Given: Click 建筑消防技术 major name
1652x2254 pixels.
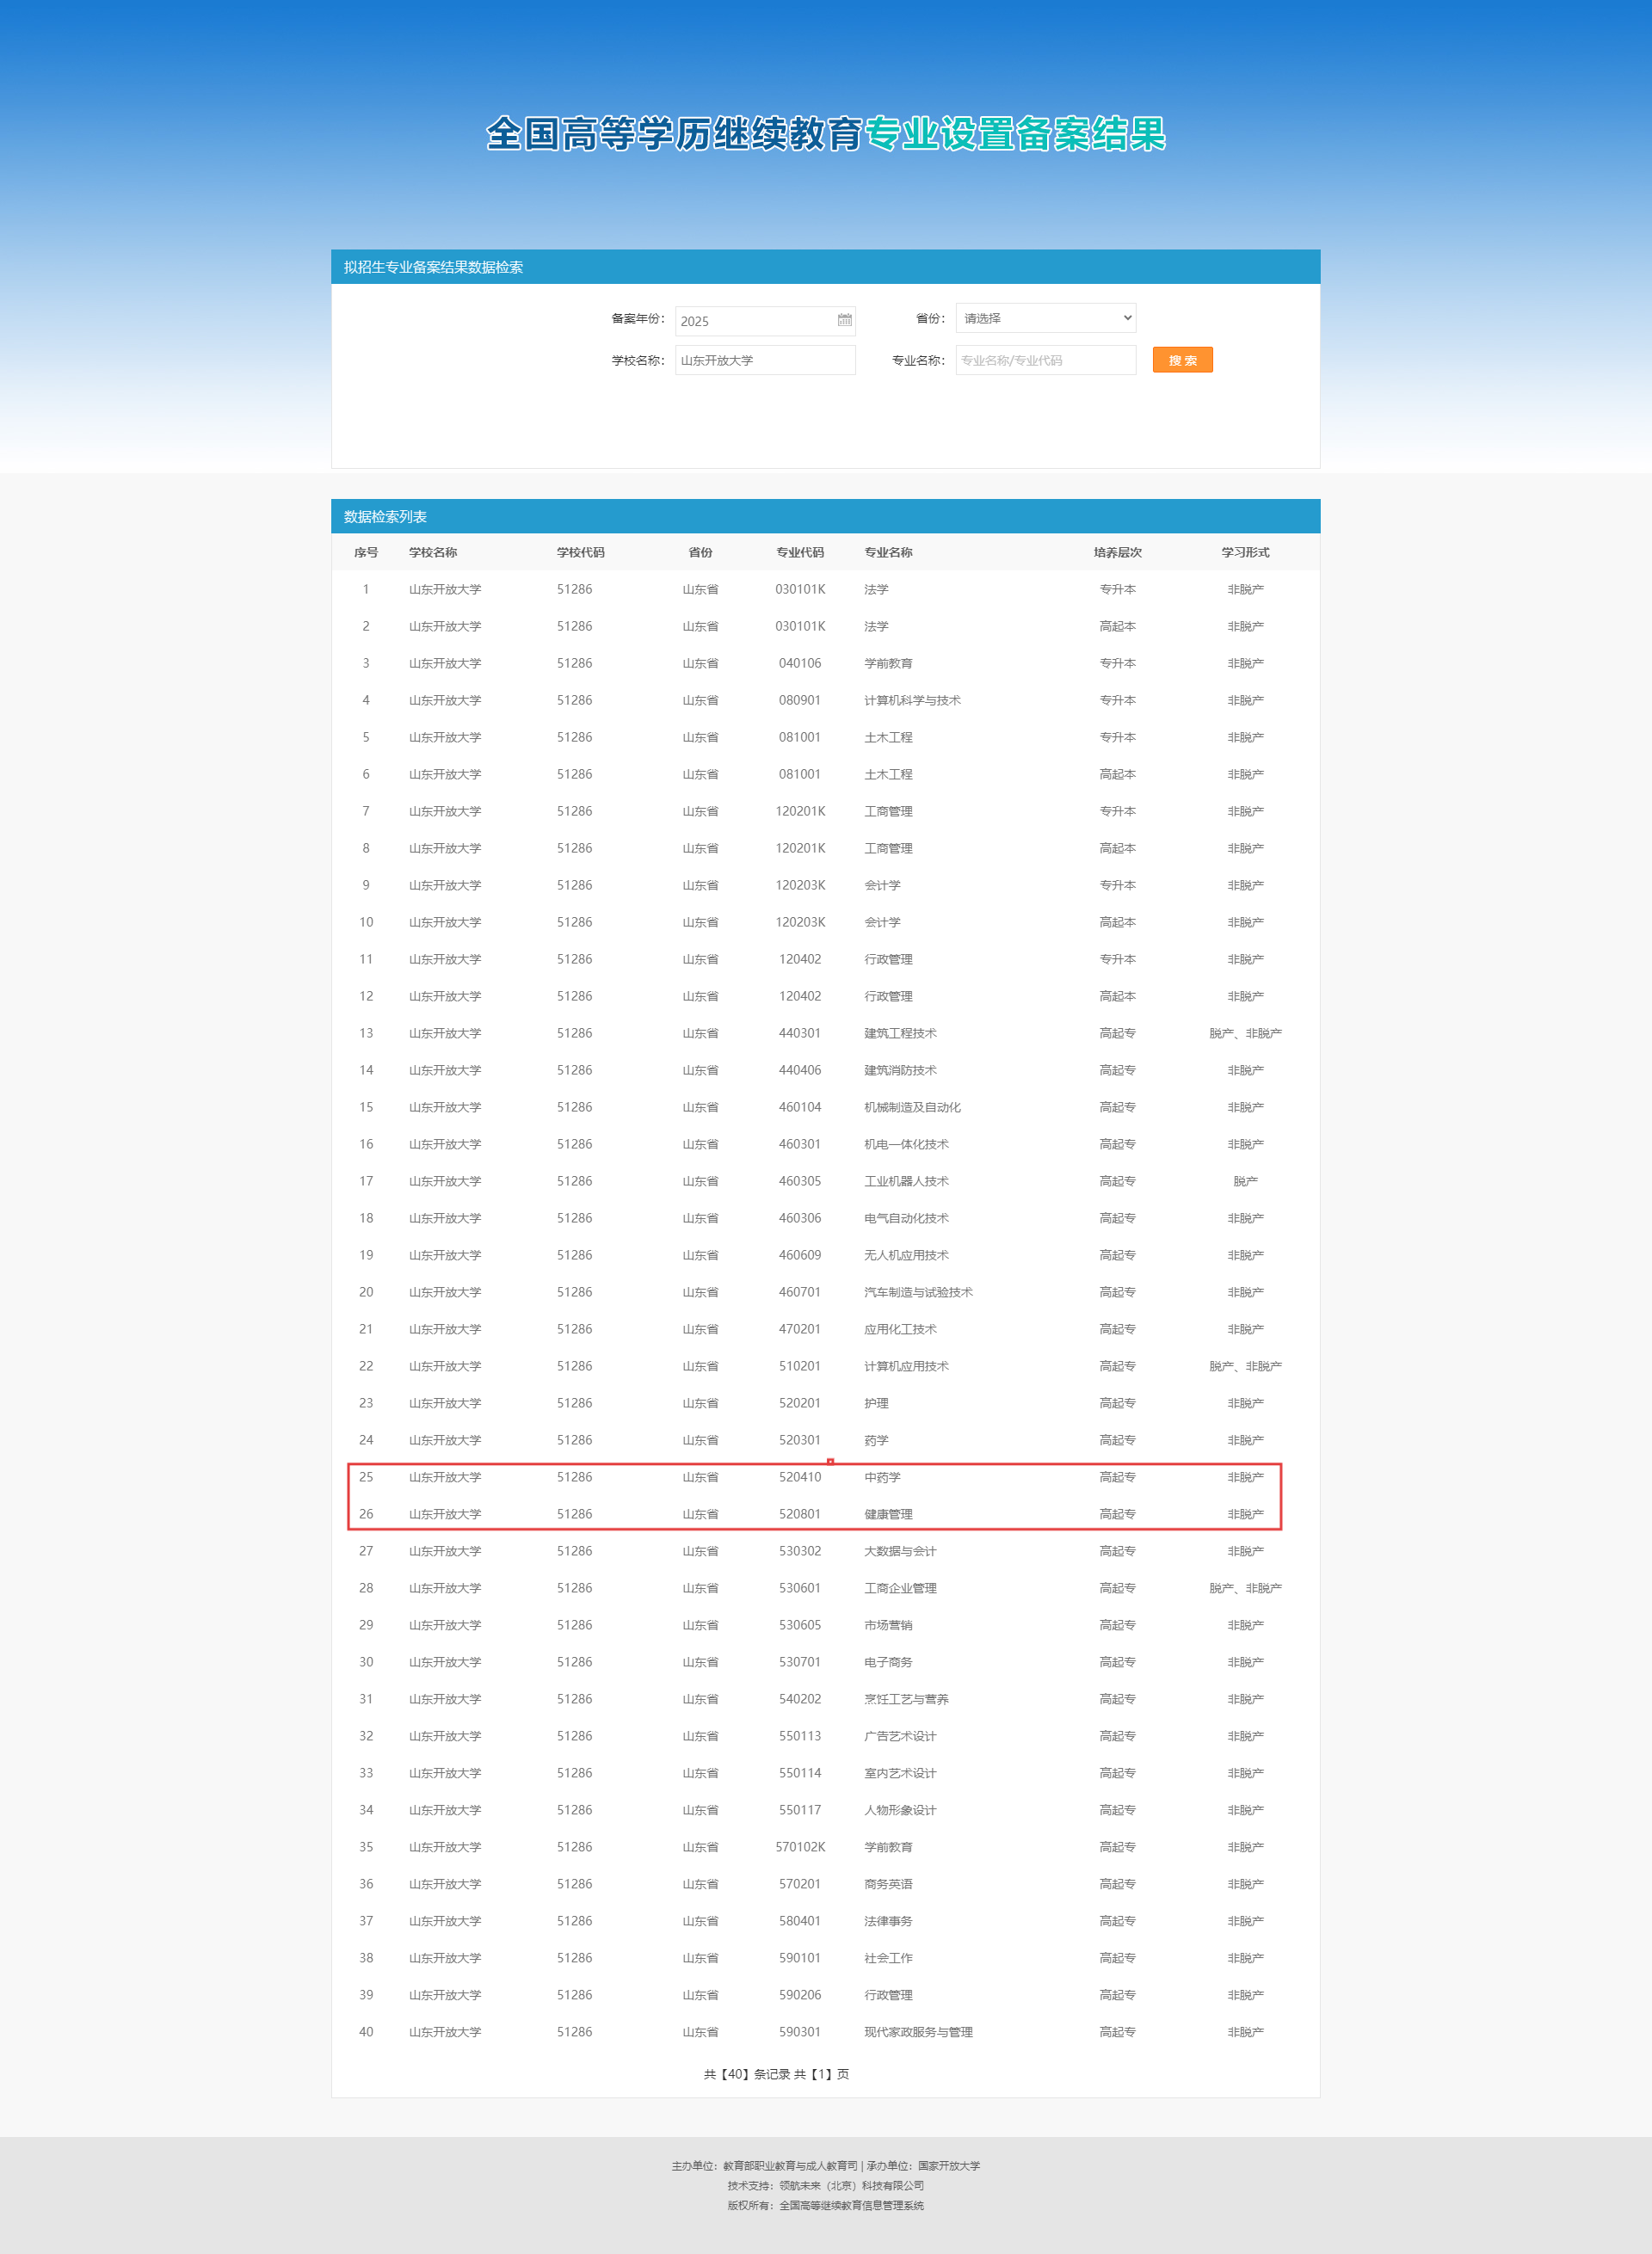Looking at the screenshot, I should point(900,1070).
